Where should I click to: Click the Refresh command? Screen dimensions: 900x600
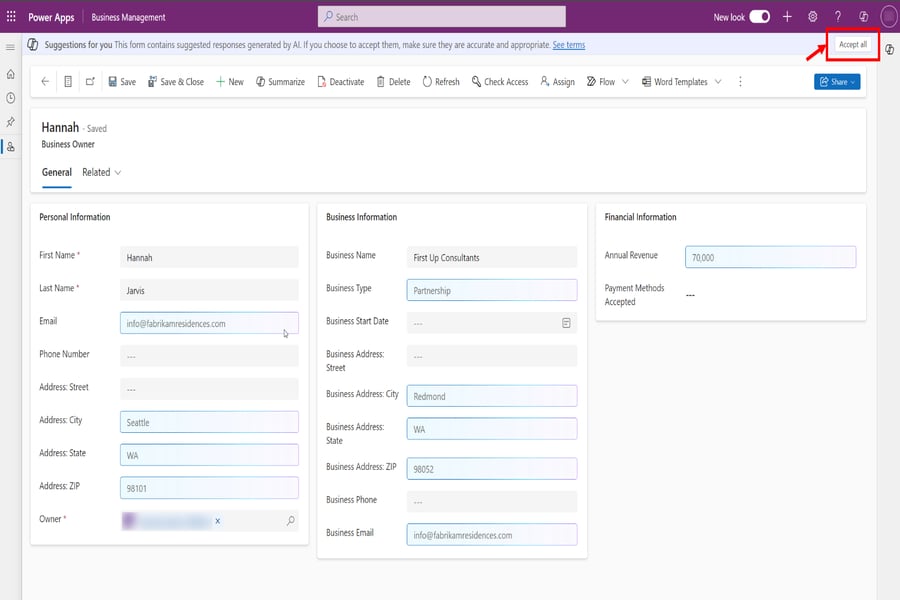pyautogui.click(x=441, y=82)
